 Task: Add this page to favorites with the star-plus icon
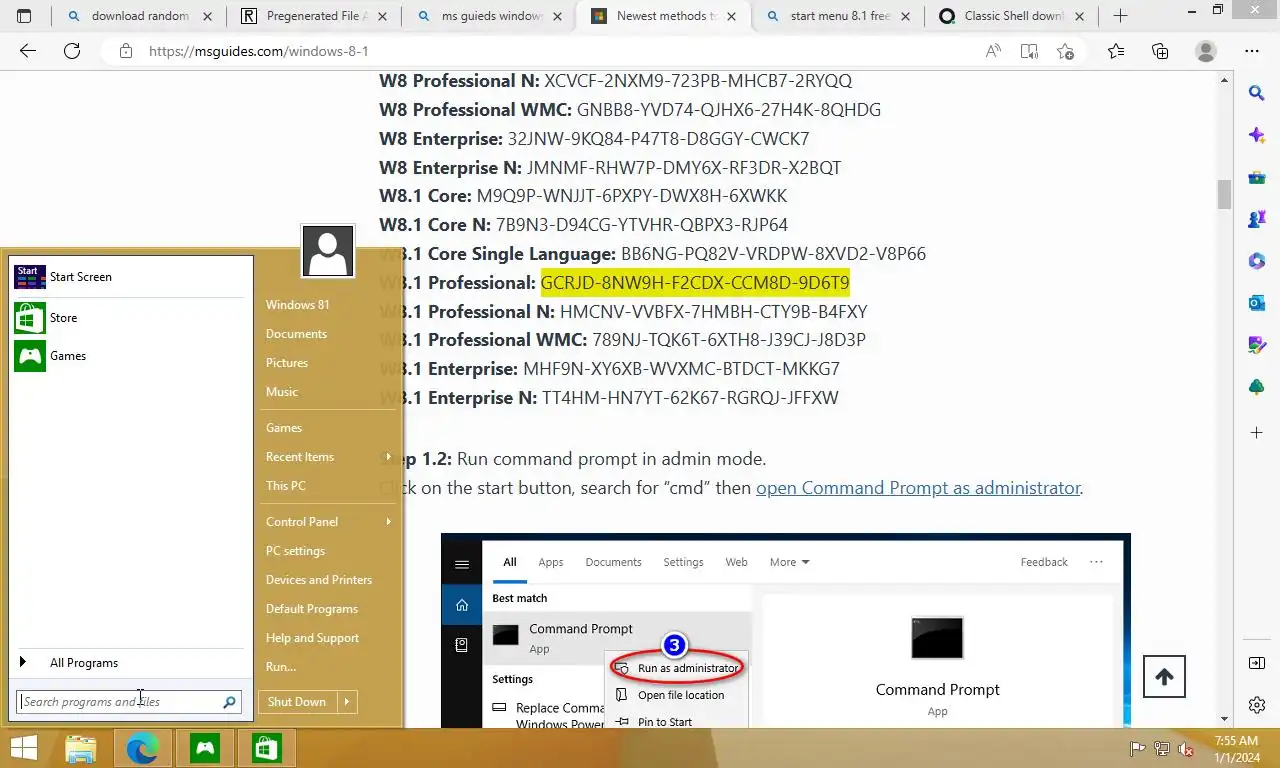(1065, 51)
